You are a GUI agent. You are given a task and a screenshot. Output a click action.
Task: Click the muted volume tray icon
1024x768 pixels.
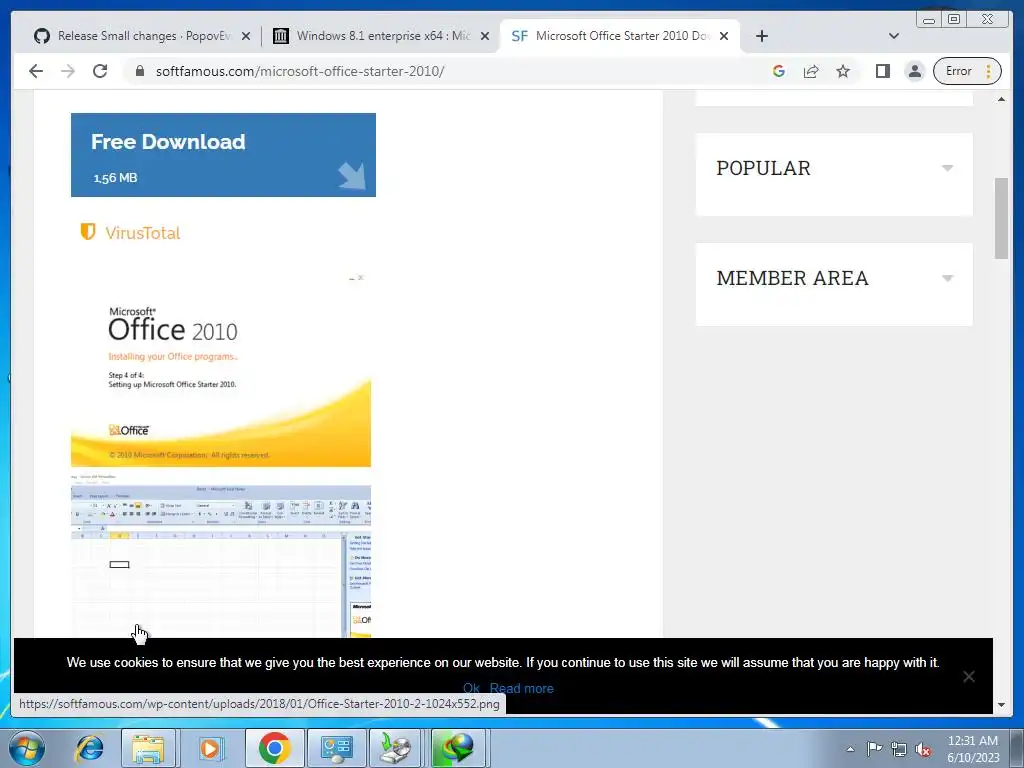tap(923, 749)
